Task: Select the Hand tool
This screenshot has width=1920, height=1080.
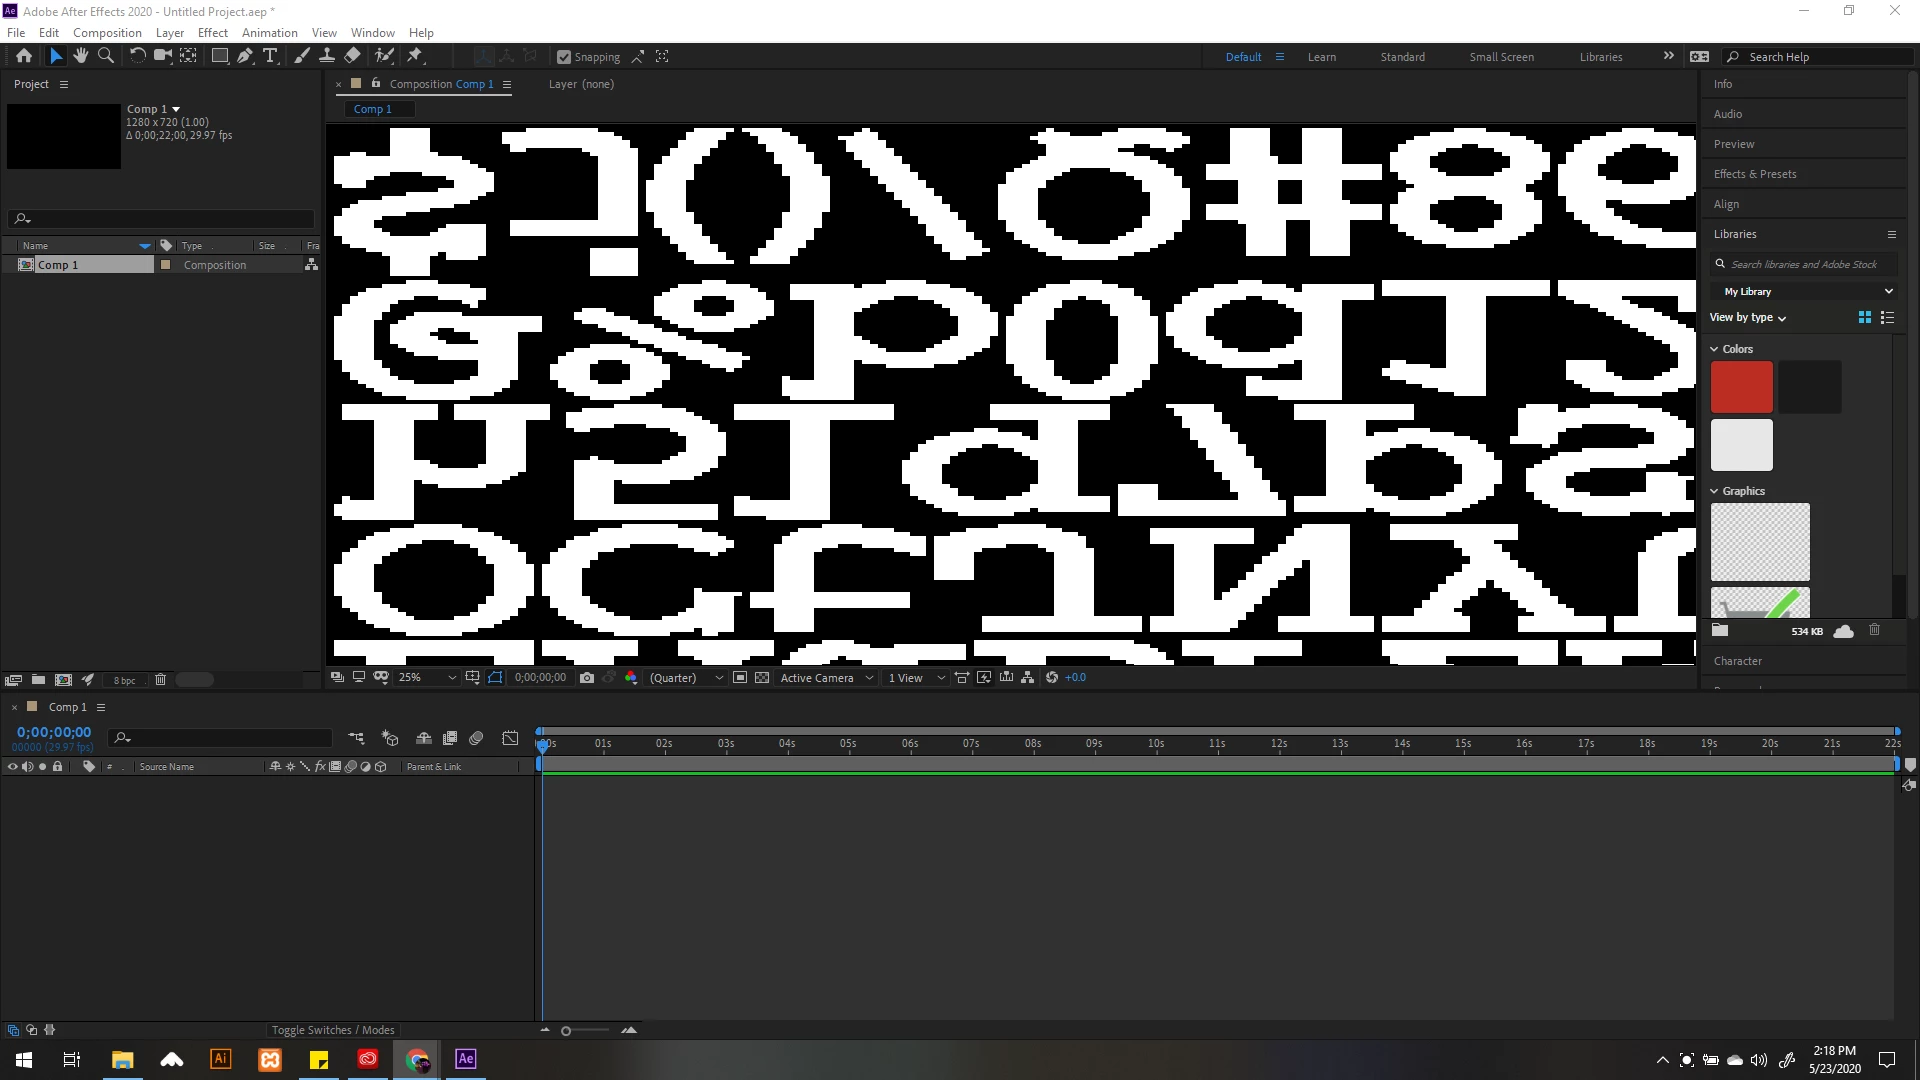Action: pyautogui.click(x=81, y=56)
